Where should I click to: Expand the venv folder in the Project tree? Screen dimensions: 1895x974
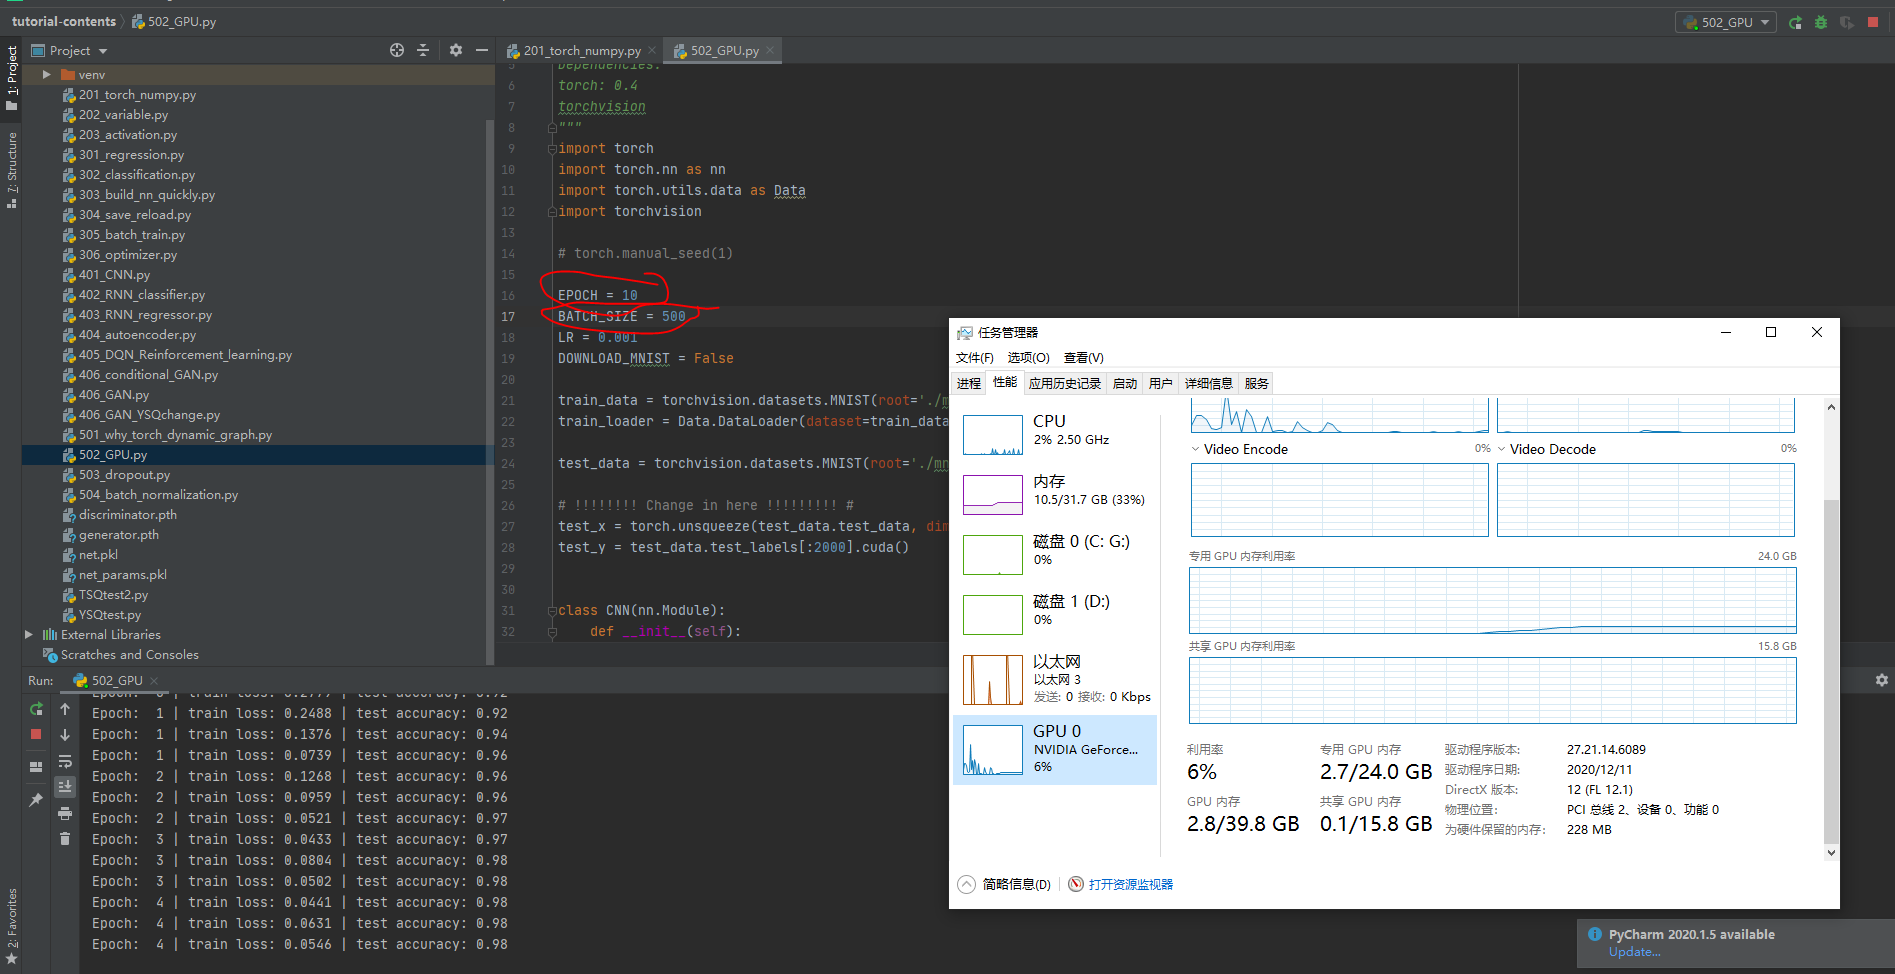click(46, 73)
